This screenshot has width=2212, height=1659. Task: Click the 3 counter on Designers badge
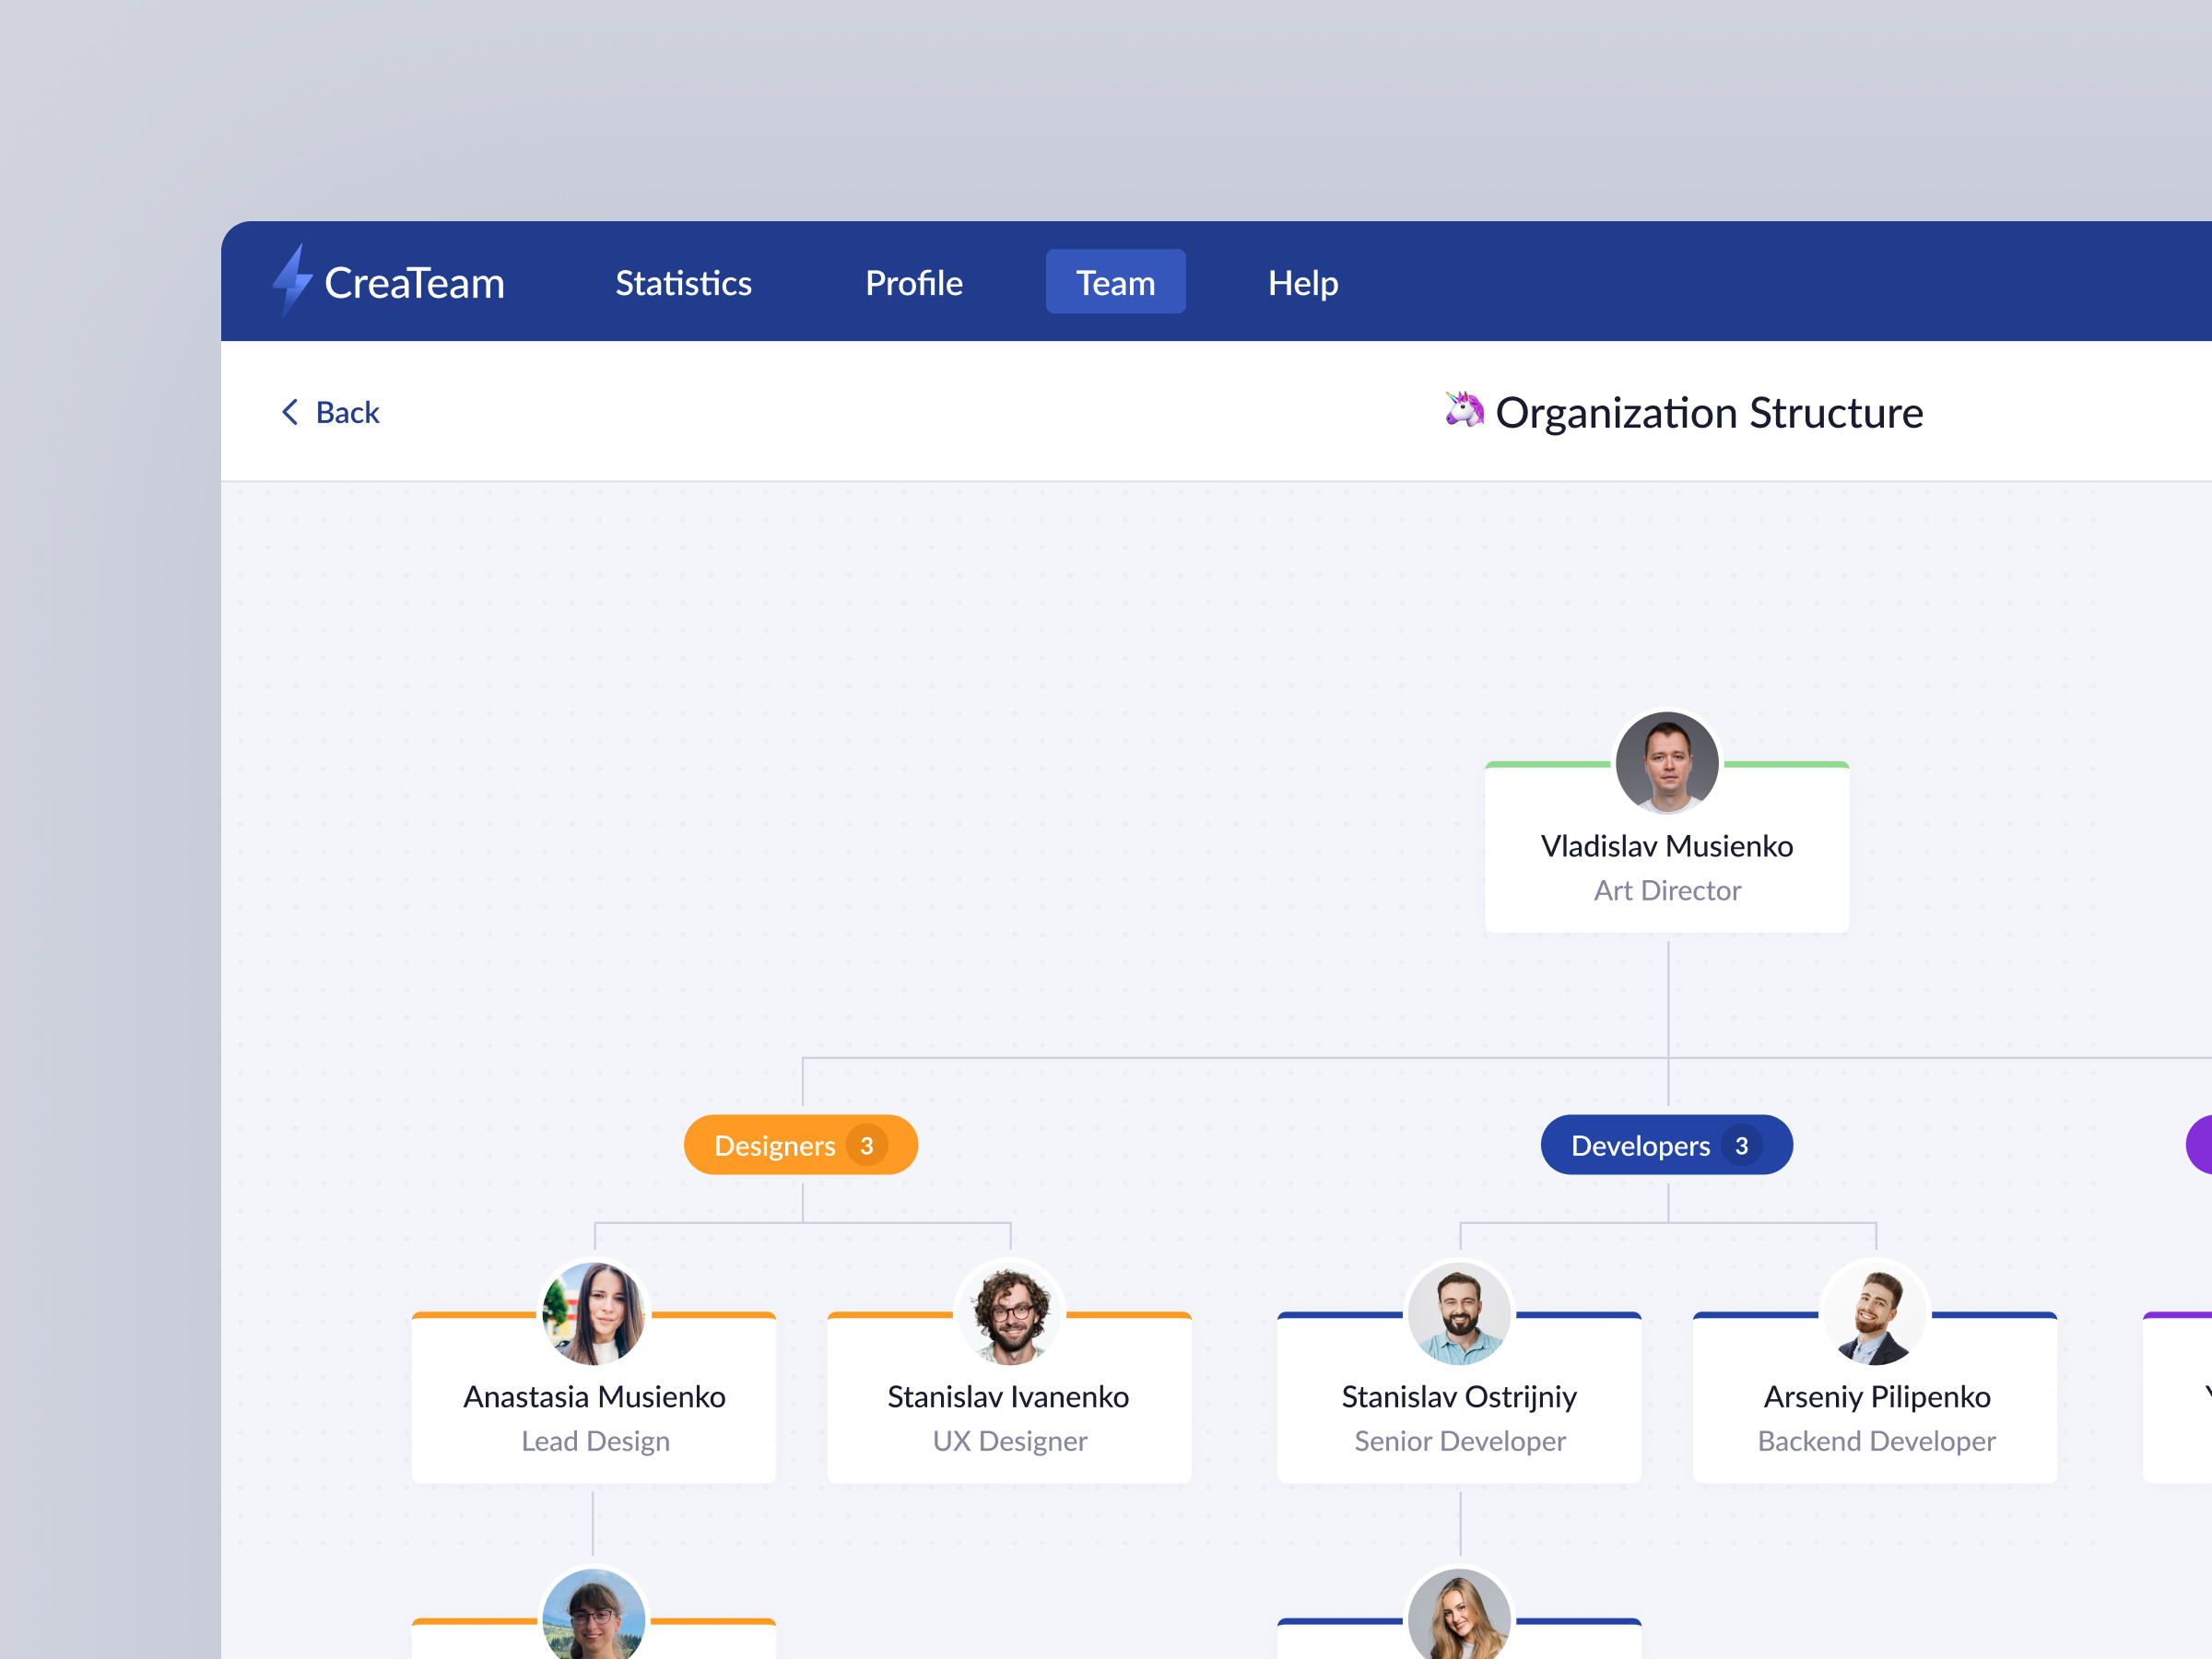pos(866,1145)
